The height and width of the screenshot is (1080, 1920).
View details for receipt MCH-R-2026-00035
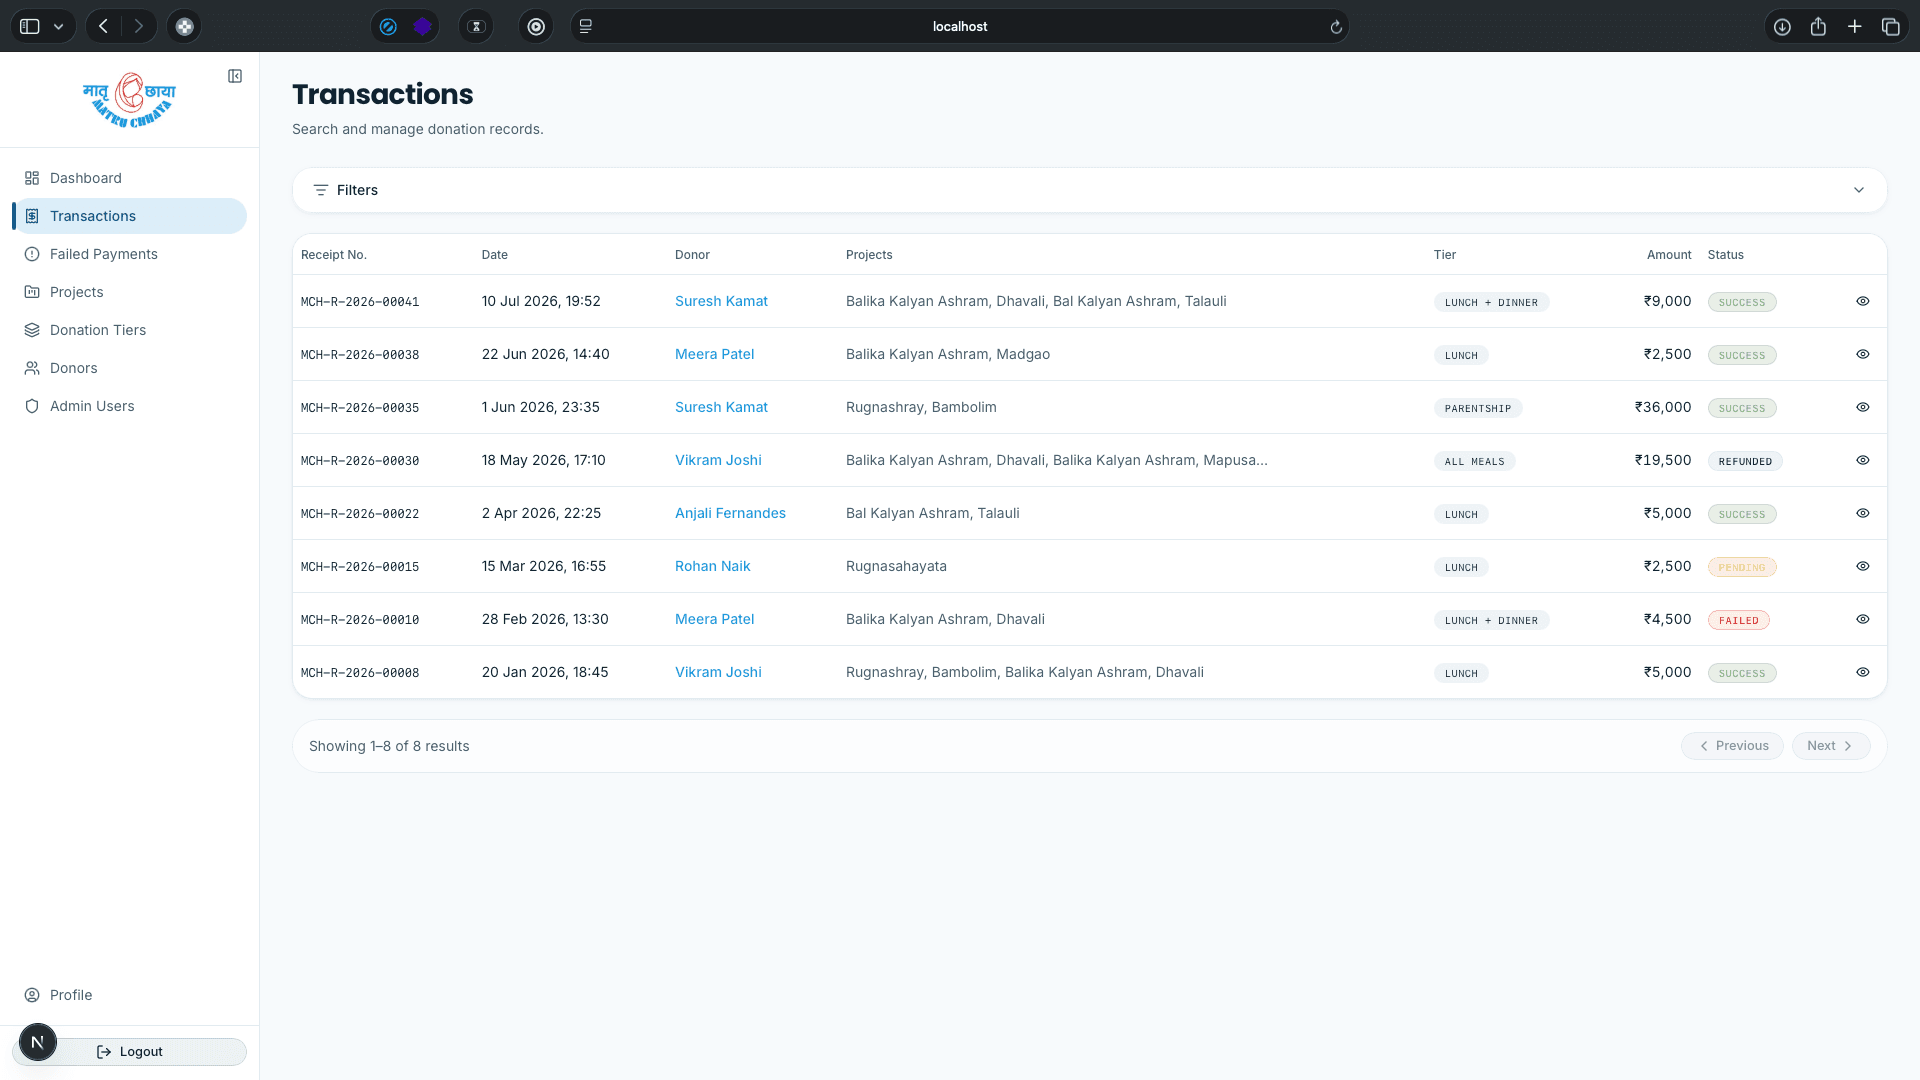click(1863, 407)
